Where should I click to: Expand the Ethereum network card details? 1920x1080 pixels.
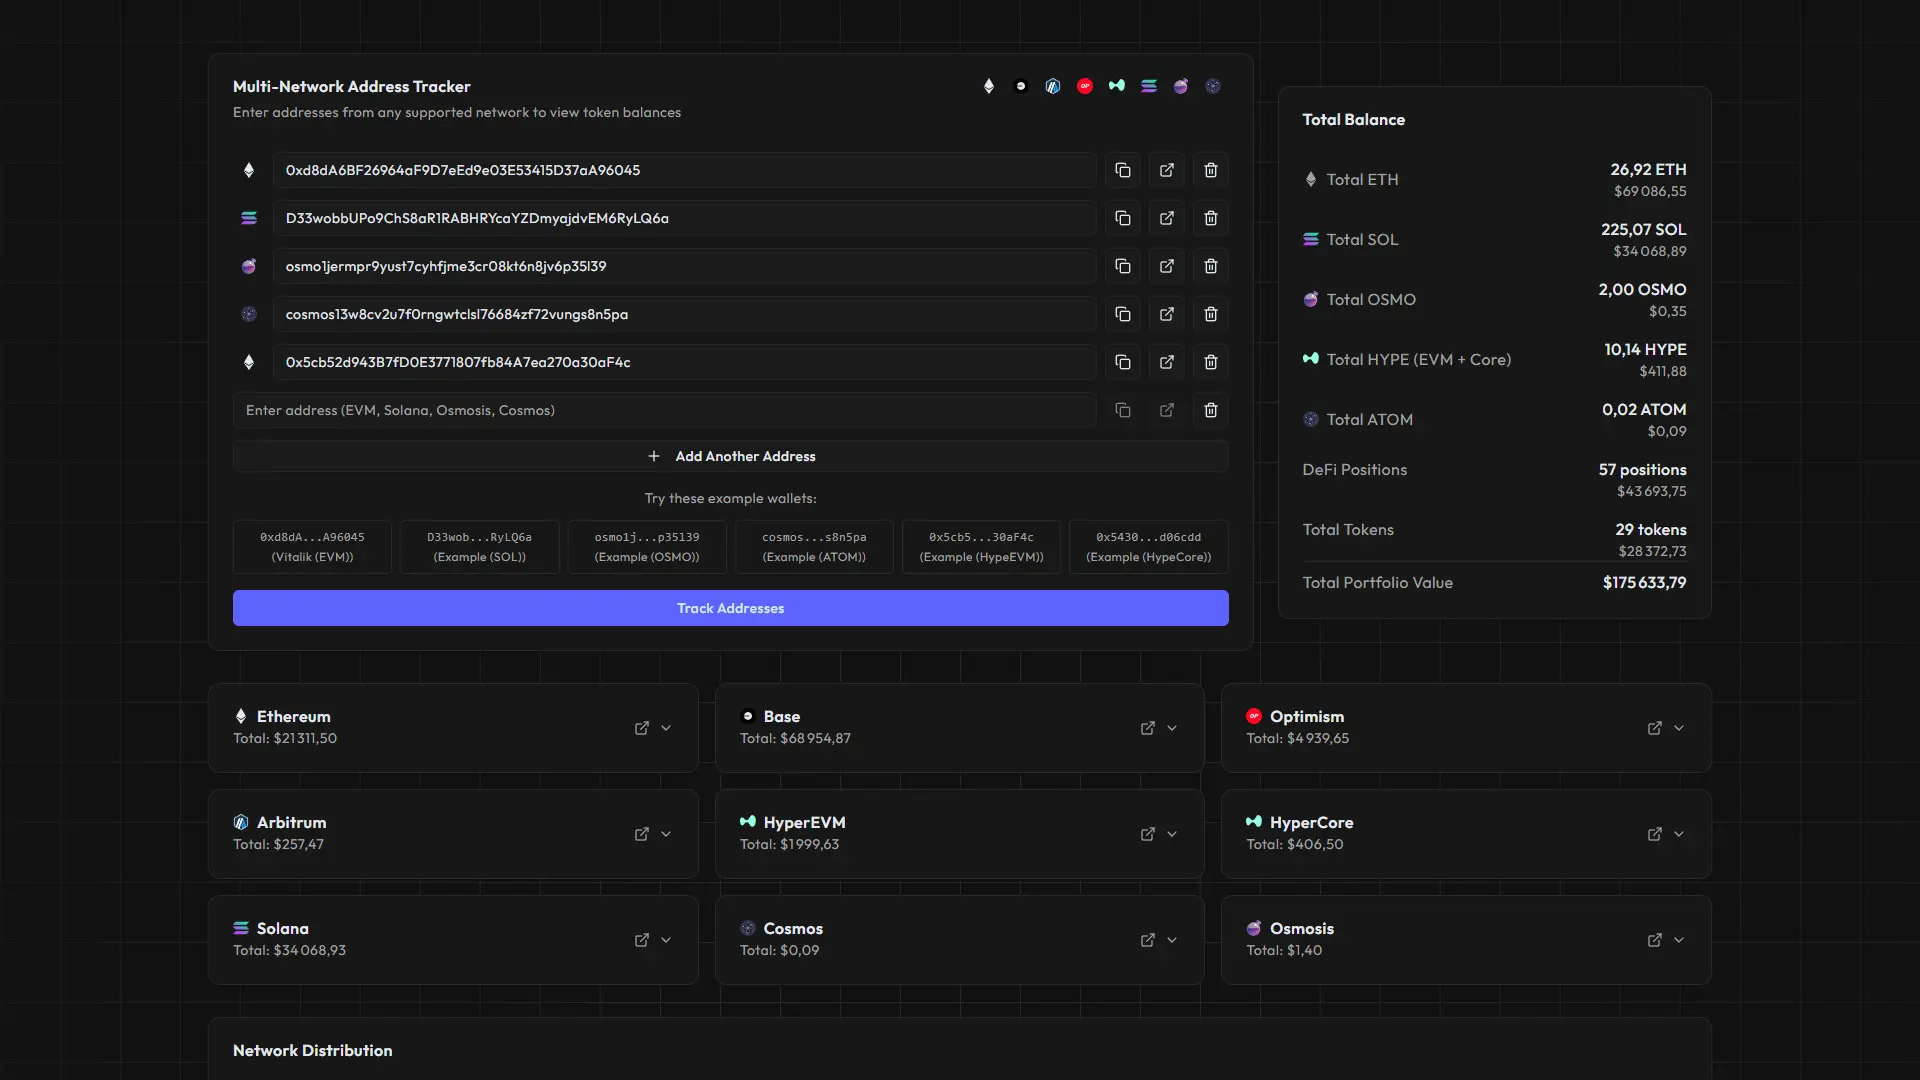(x=666, y=728)
